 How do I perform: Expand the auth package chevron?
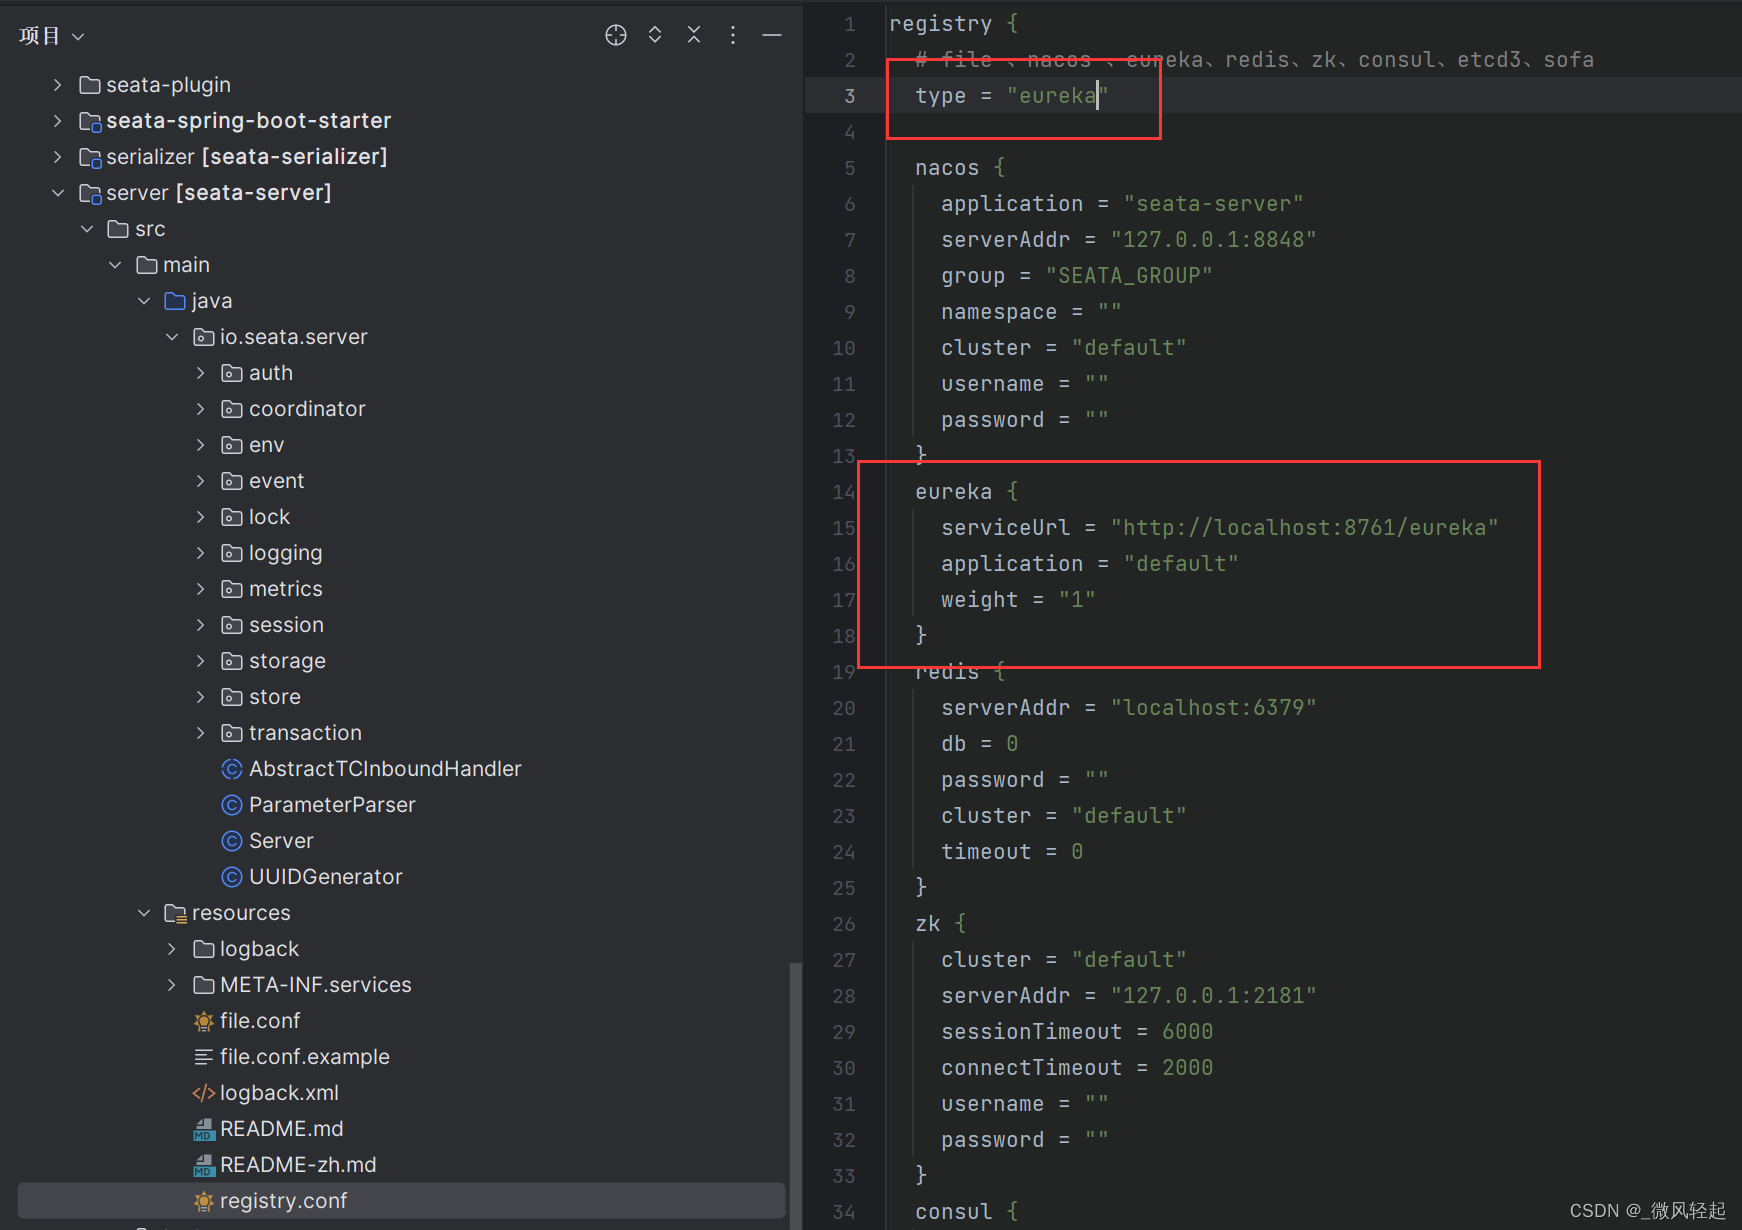(x=201, y=373)
